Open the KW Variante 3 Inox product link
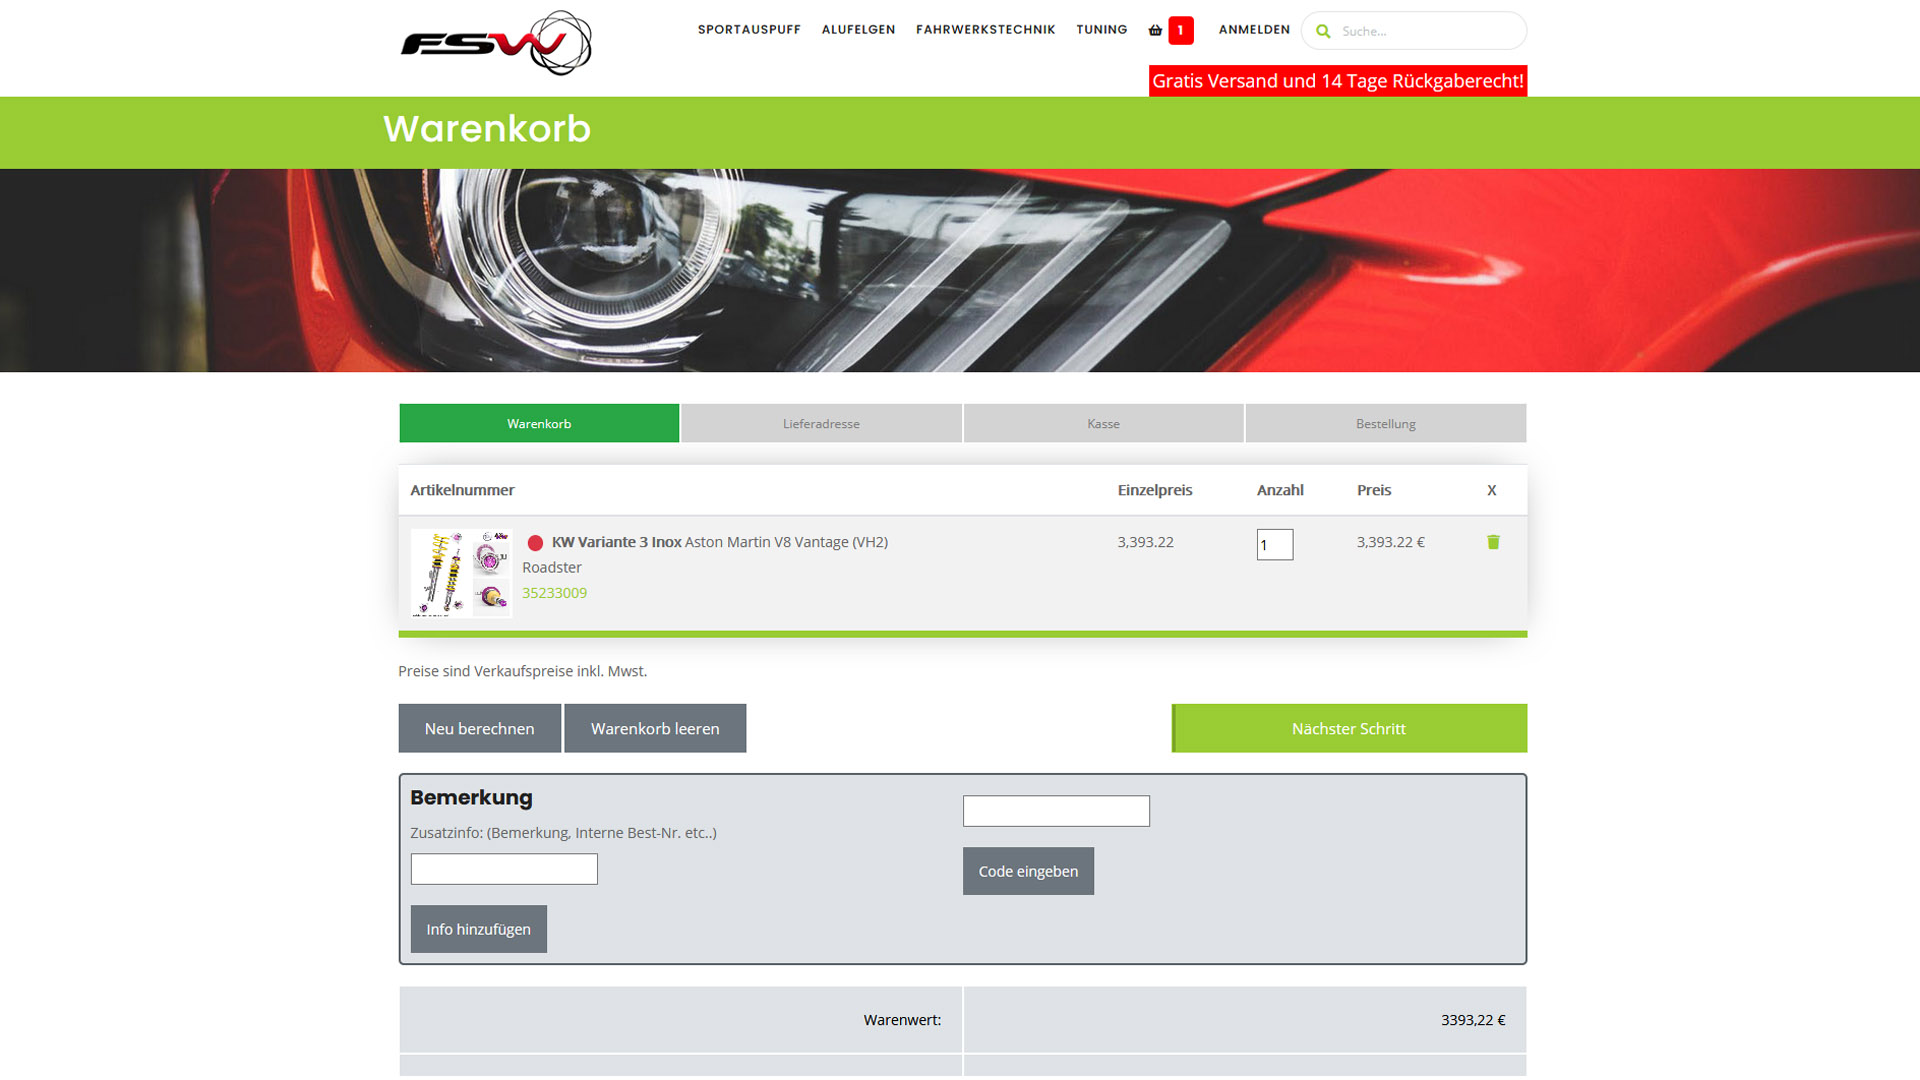 click(x=616, y=542)
